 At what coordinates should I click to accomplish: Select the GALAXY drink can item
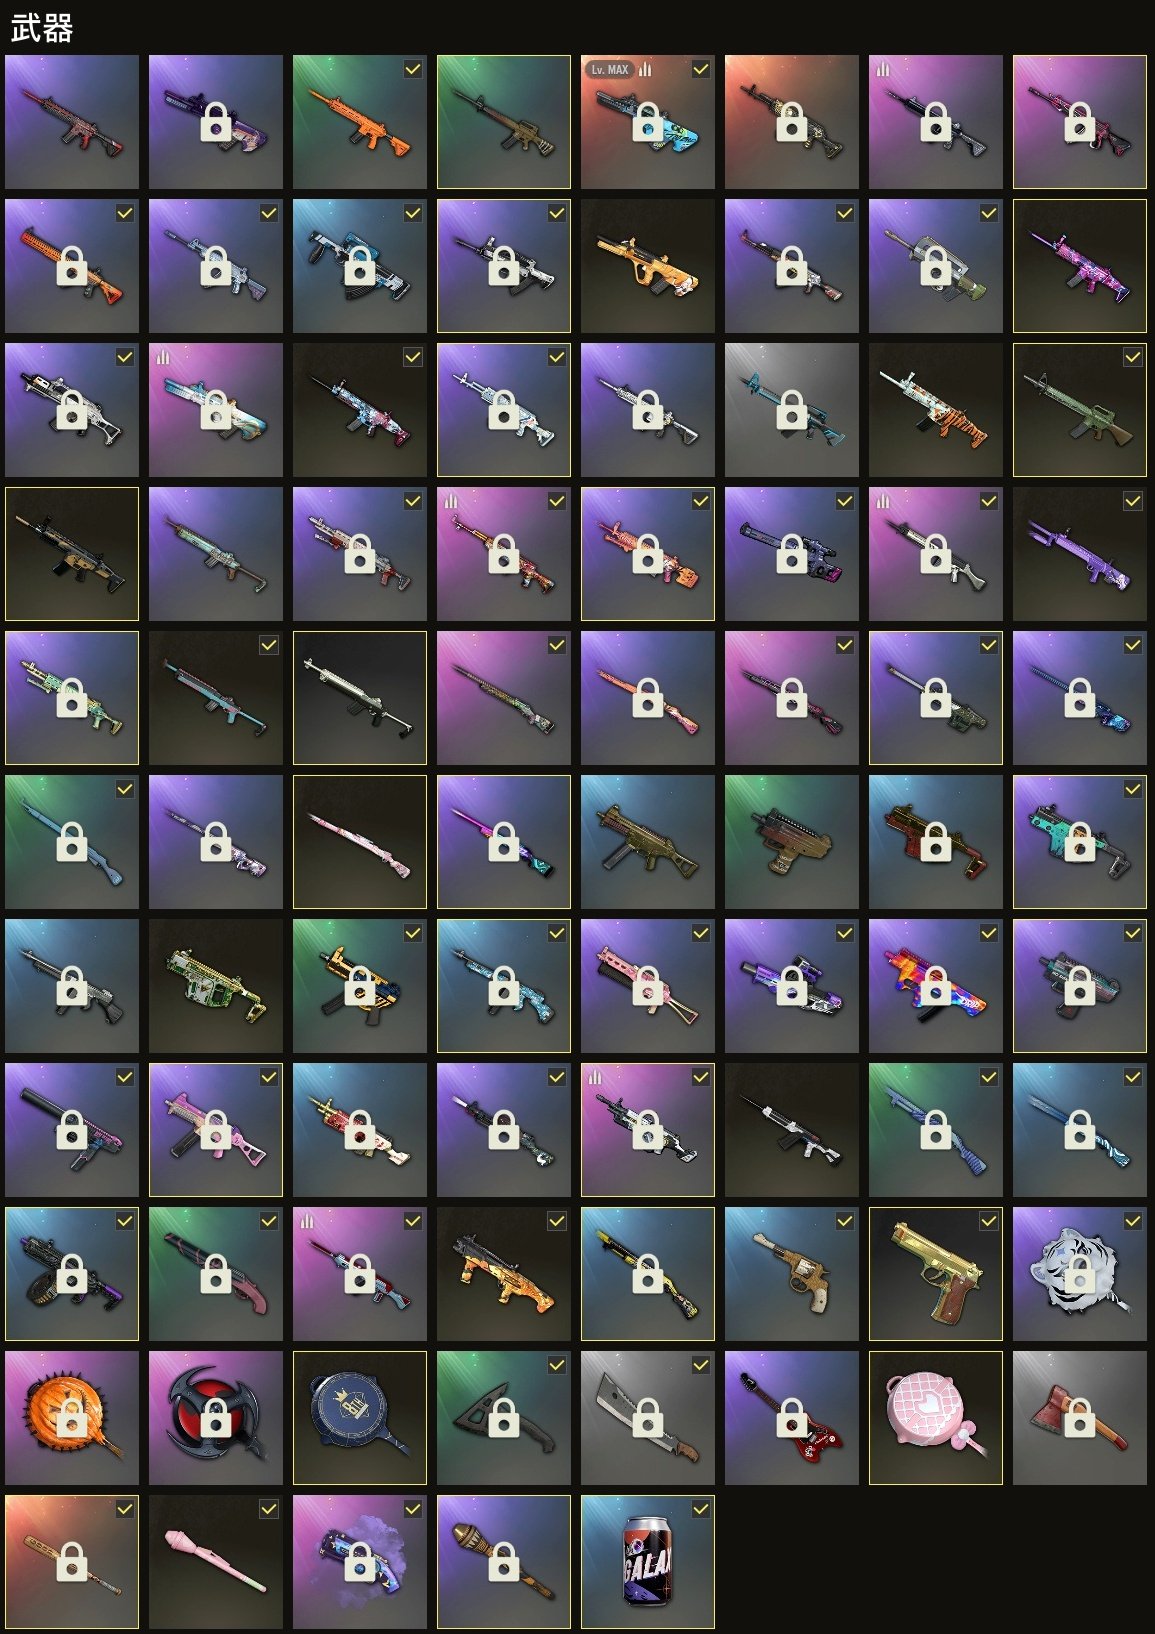point(648,1562)
